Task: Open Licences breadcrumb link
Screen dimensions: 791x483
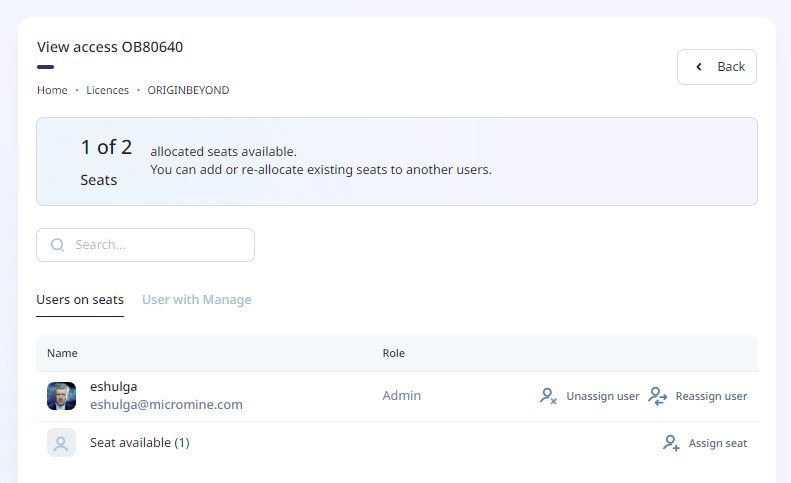Action: [107, 90]
